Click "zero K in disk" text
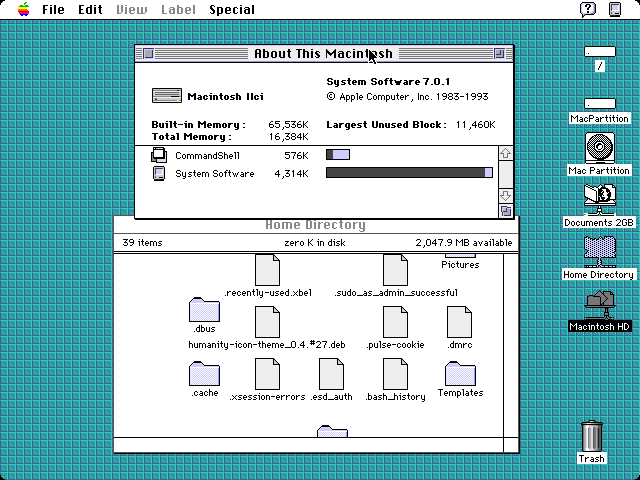640x480 pixels. 315,243
